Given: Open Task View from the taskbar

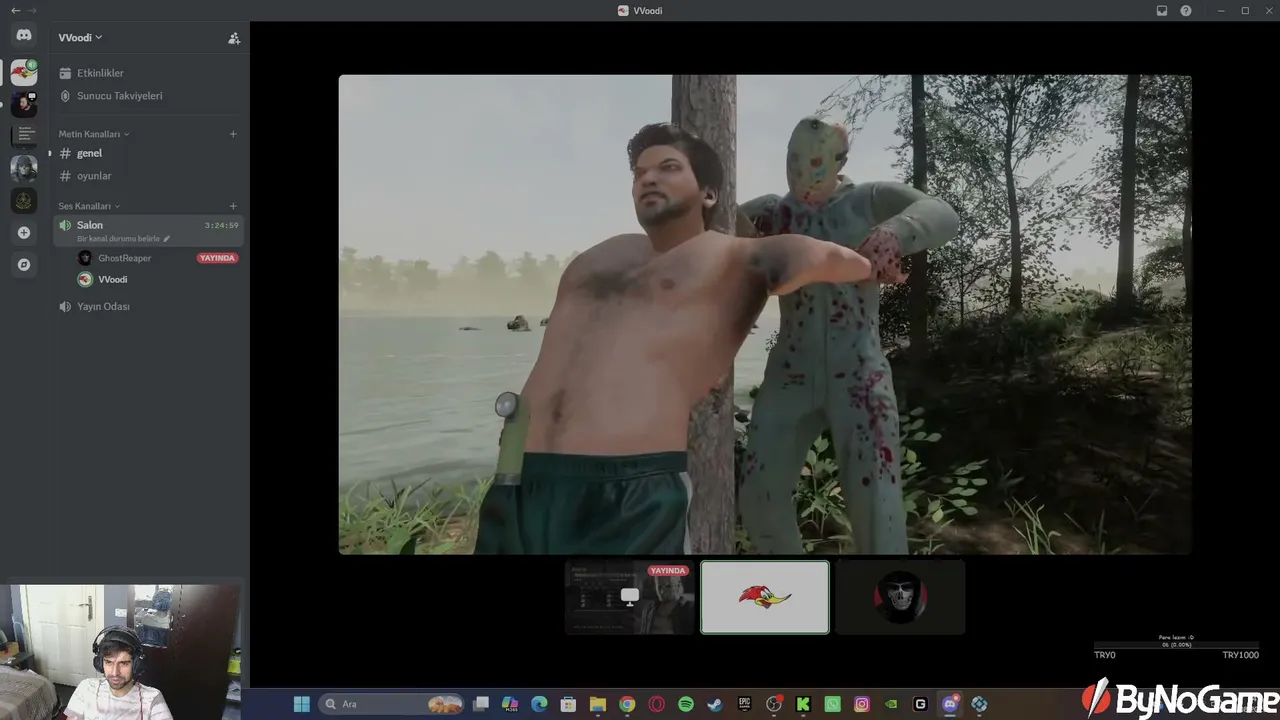Looking at the screenshot, I should pos(481,704).
